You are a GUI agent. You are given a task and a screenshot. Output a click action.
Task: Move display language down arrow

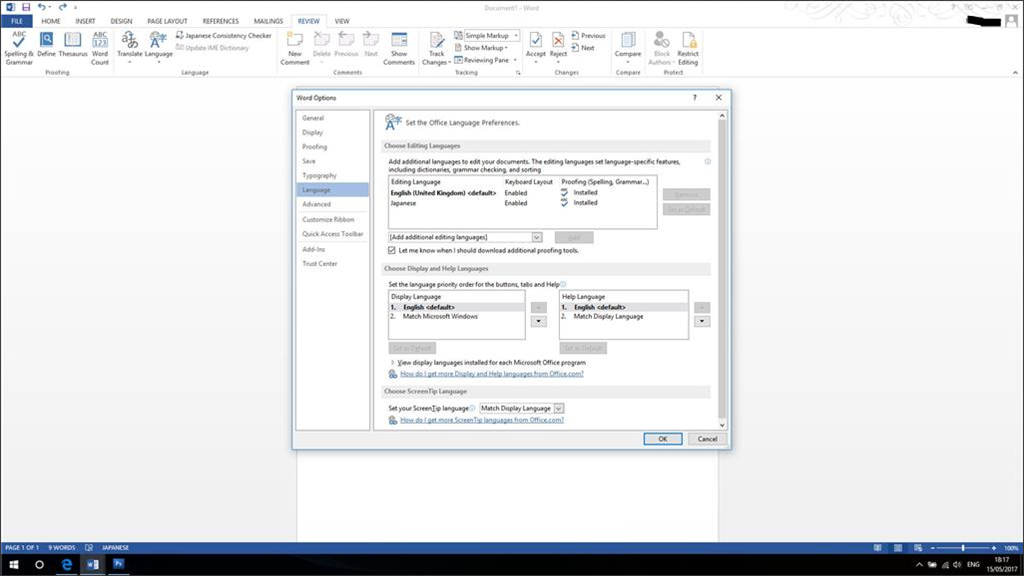(x=538, y=321)
